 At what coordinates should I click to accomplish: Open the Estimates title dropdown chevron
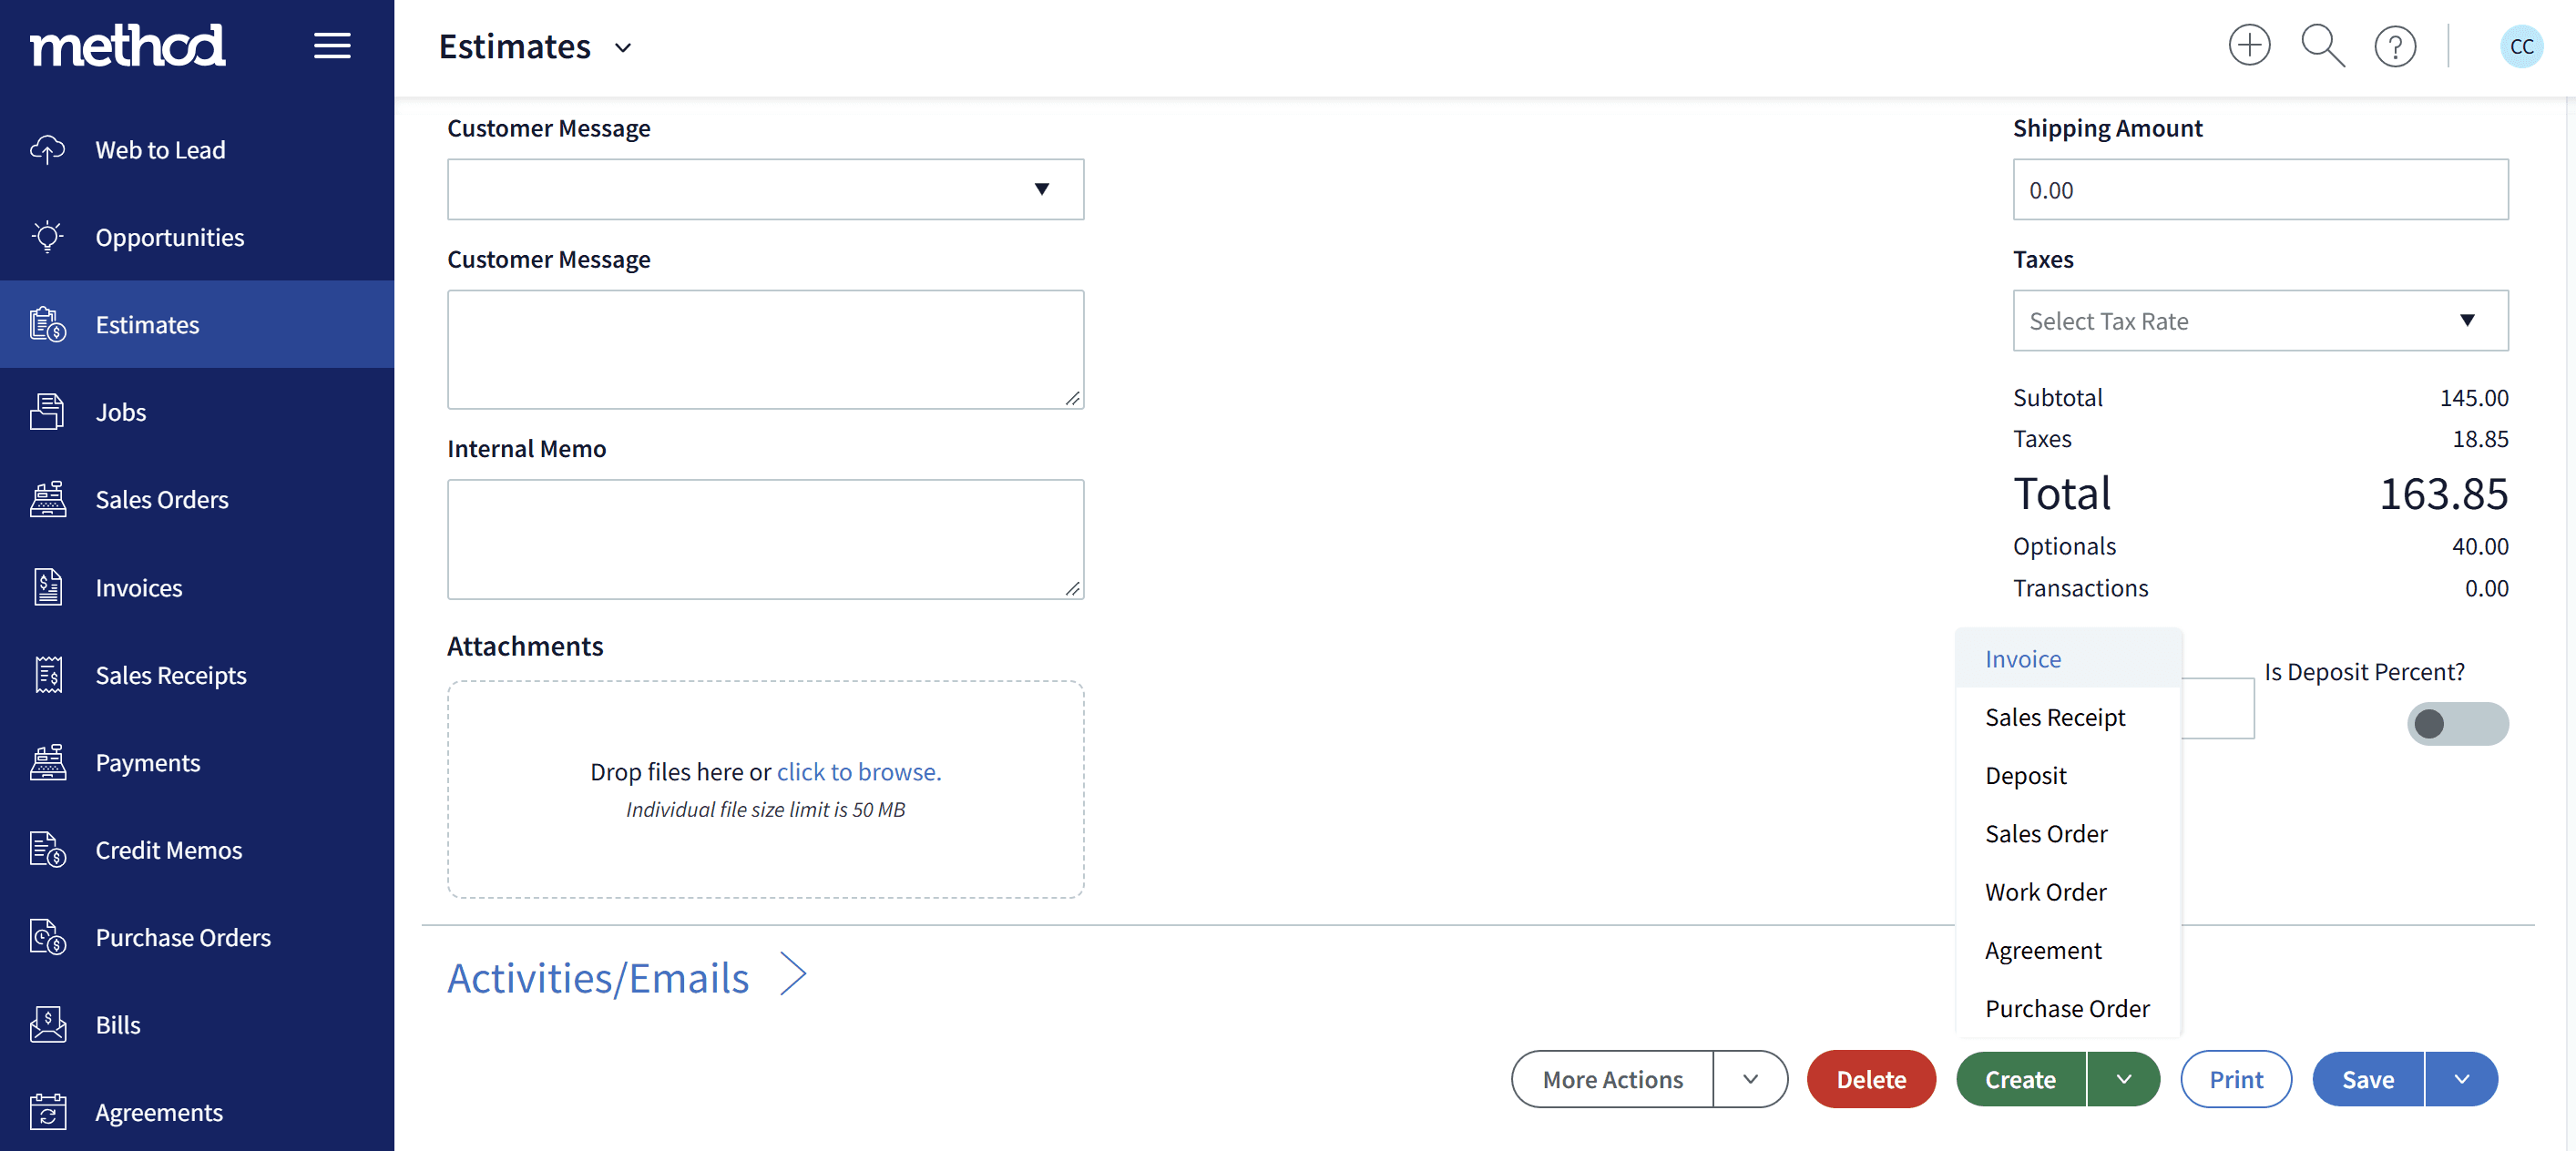(x=623, y=48)
